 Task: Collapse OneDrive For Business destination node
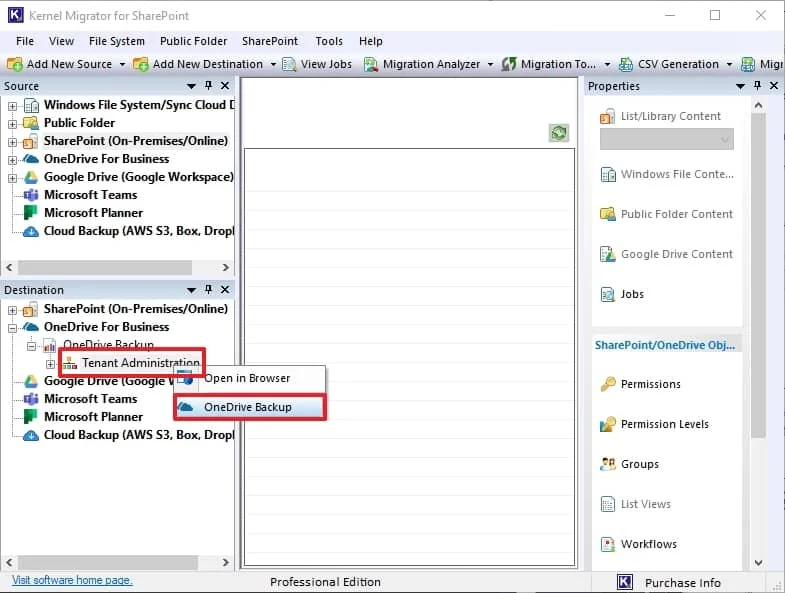point(12,329)
